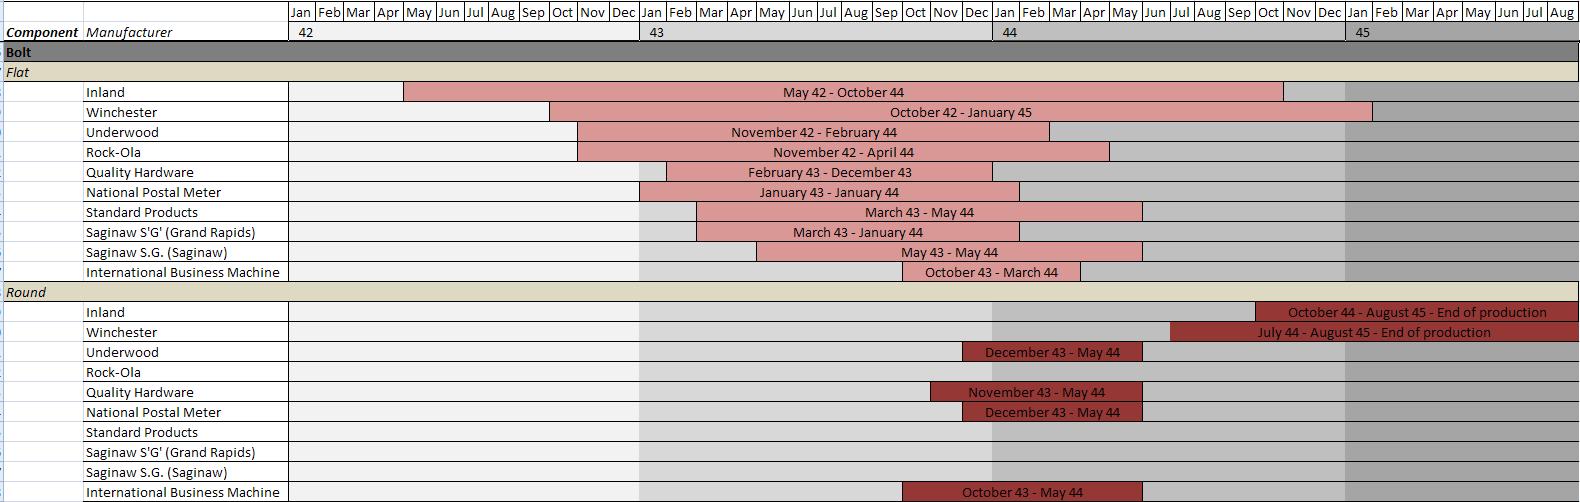
Task: Select Rock-Ola in the Round section
Action: coord(186,372)
